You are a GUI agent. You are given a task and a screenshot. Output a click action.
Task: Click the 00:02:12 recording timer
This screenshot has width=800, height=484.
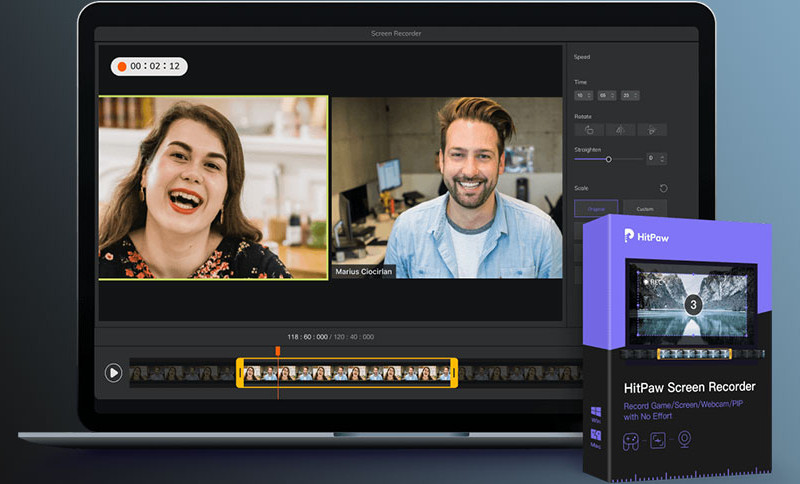149,66
